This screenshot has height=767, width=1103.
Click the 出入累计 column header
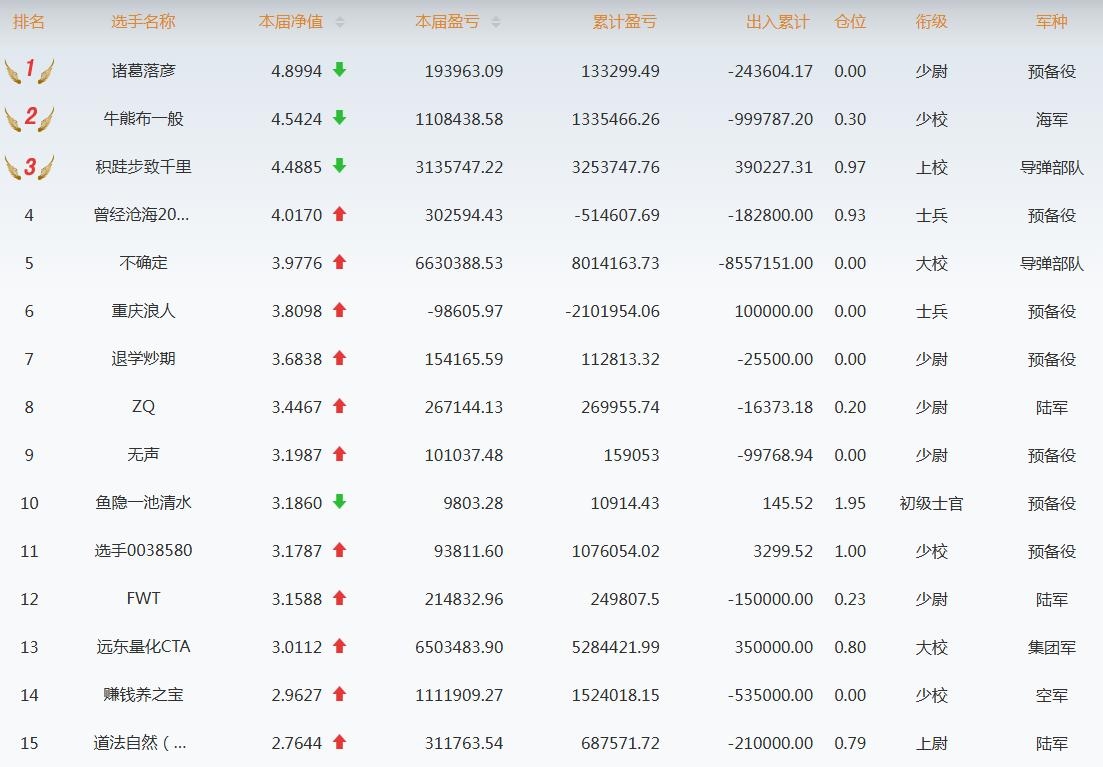tap(778, 22)
